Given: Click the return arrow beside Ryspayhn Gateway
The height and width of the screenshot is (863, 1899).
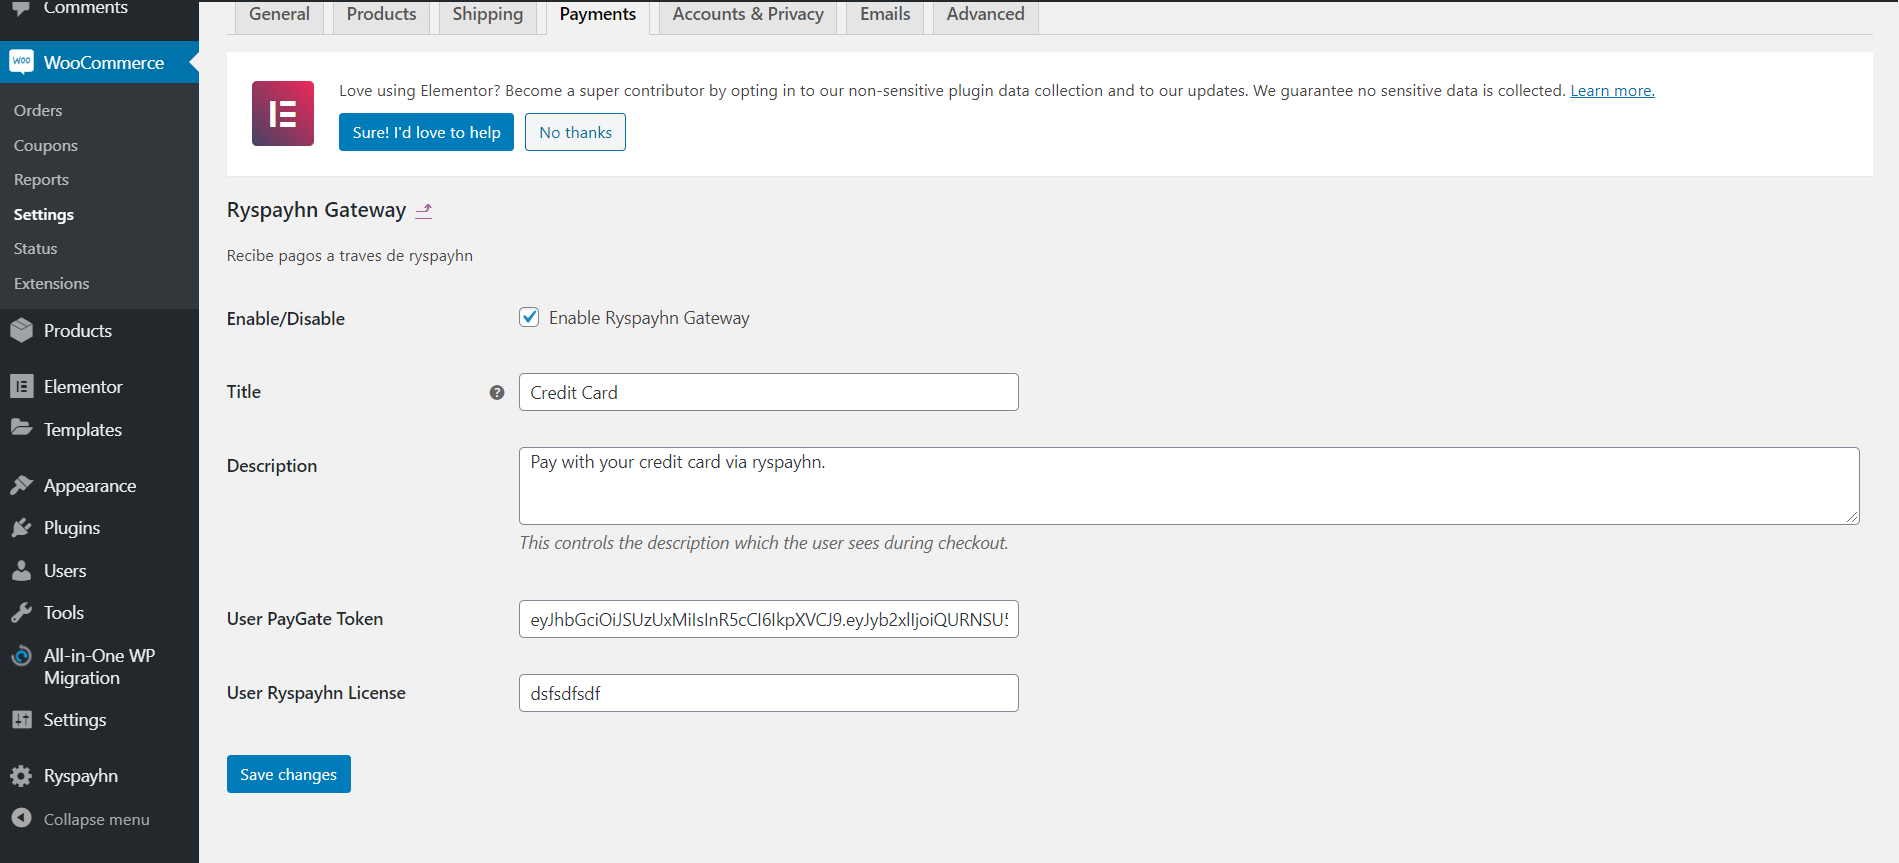Looking at the screenshot, I should click(x=424, y=211).
